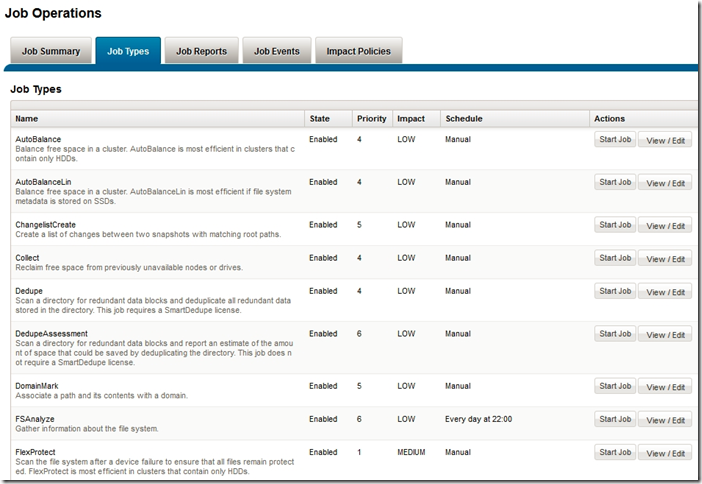
Task: View / Edit the FlexProtect job
Action: pos(665,453)
